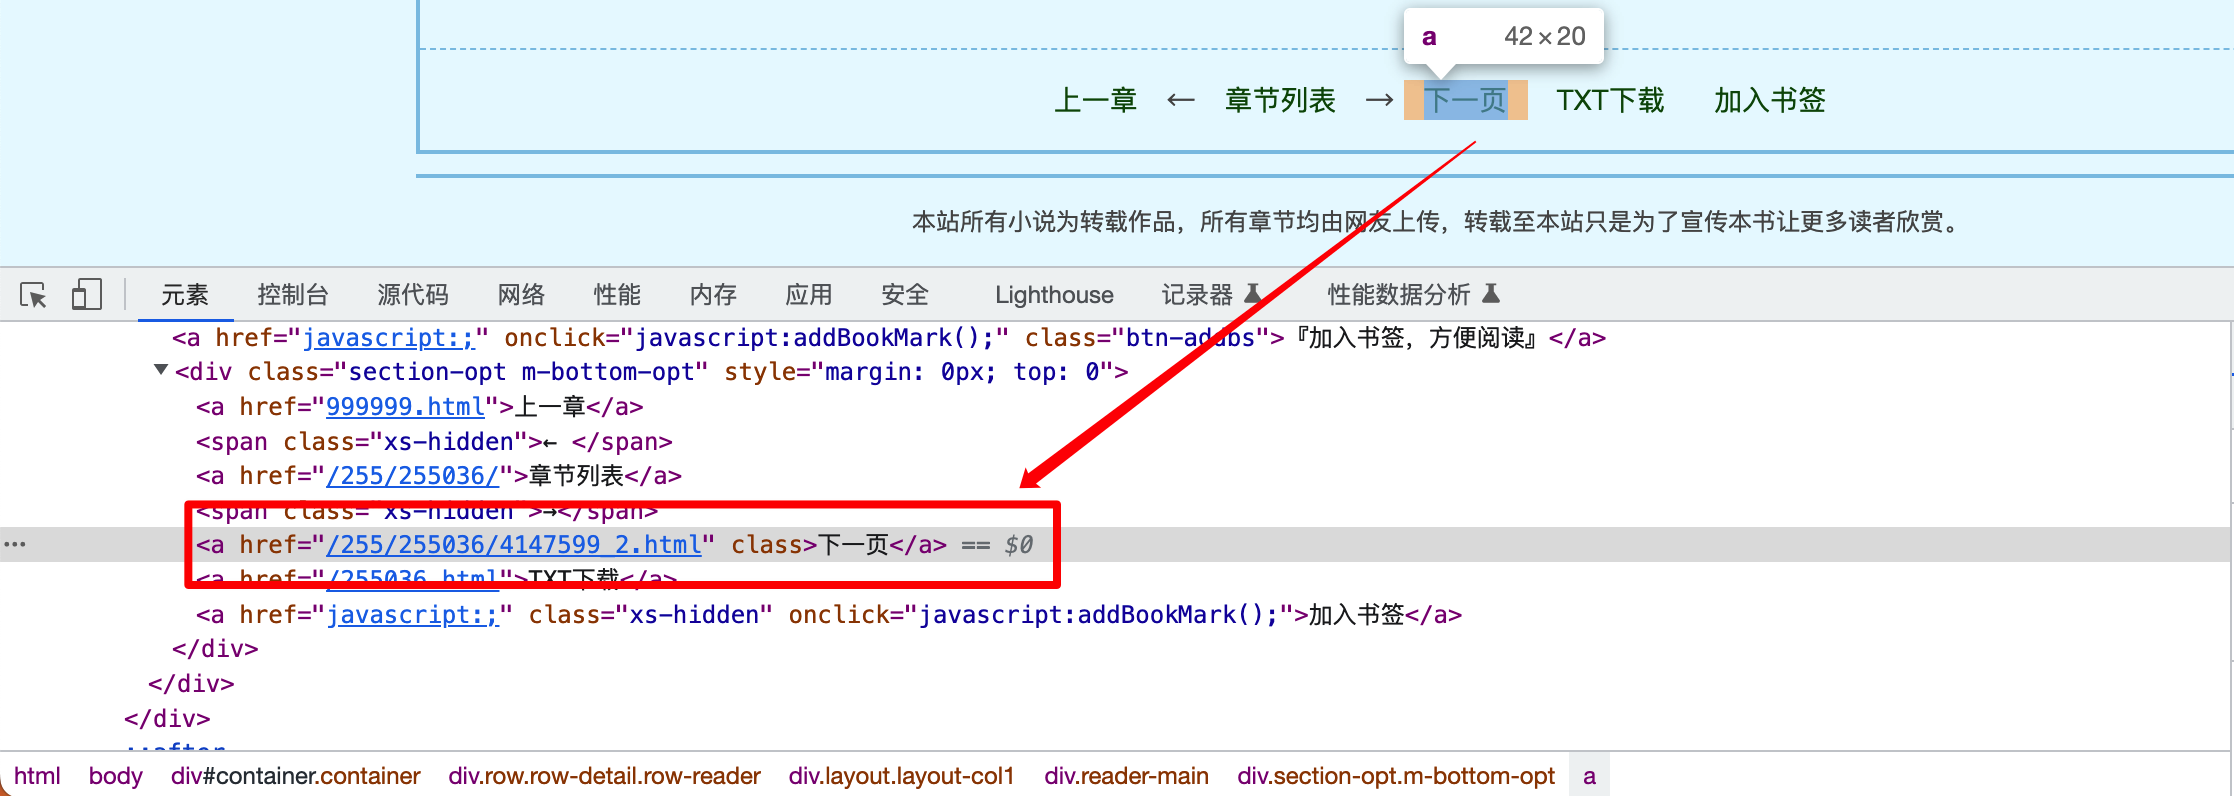Click the flask icon beside 性能数据分析
The image size is (2234, 796).
(x=1491, y=293)
